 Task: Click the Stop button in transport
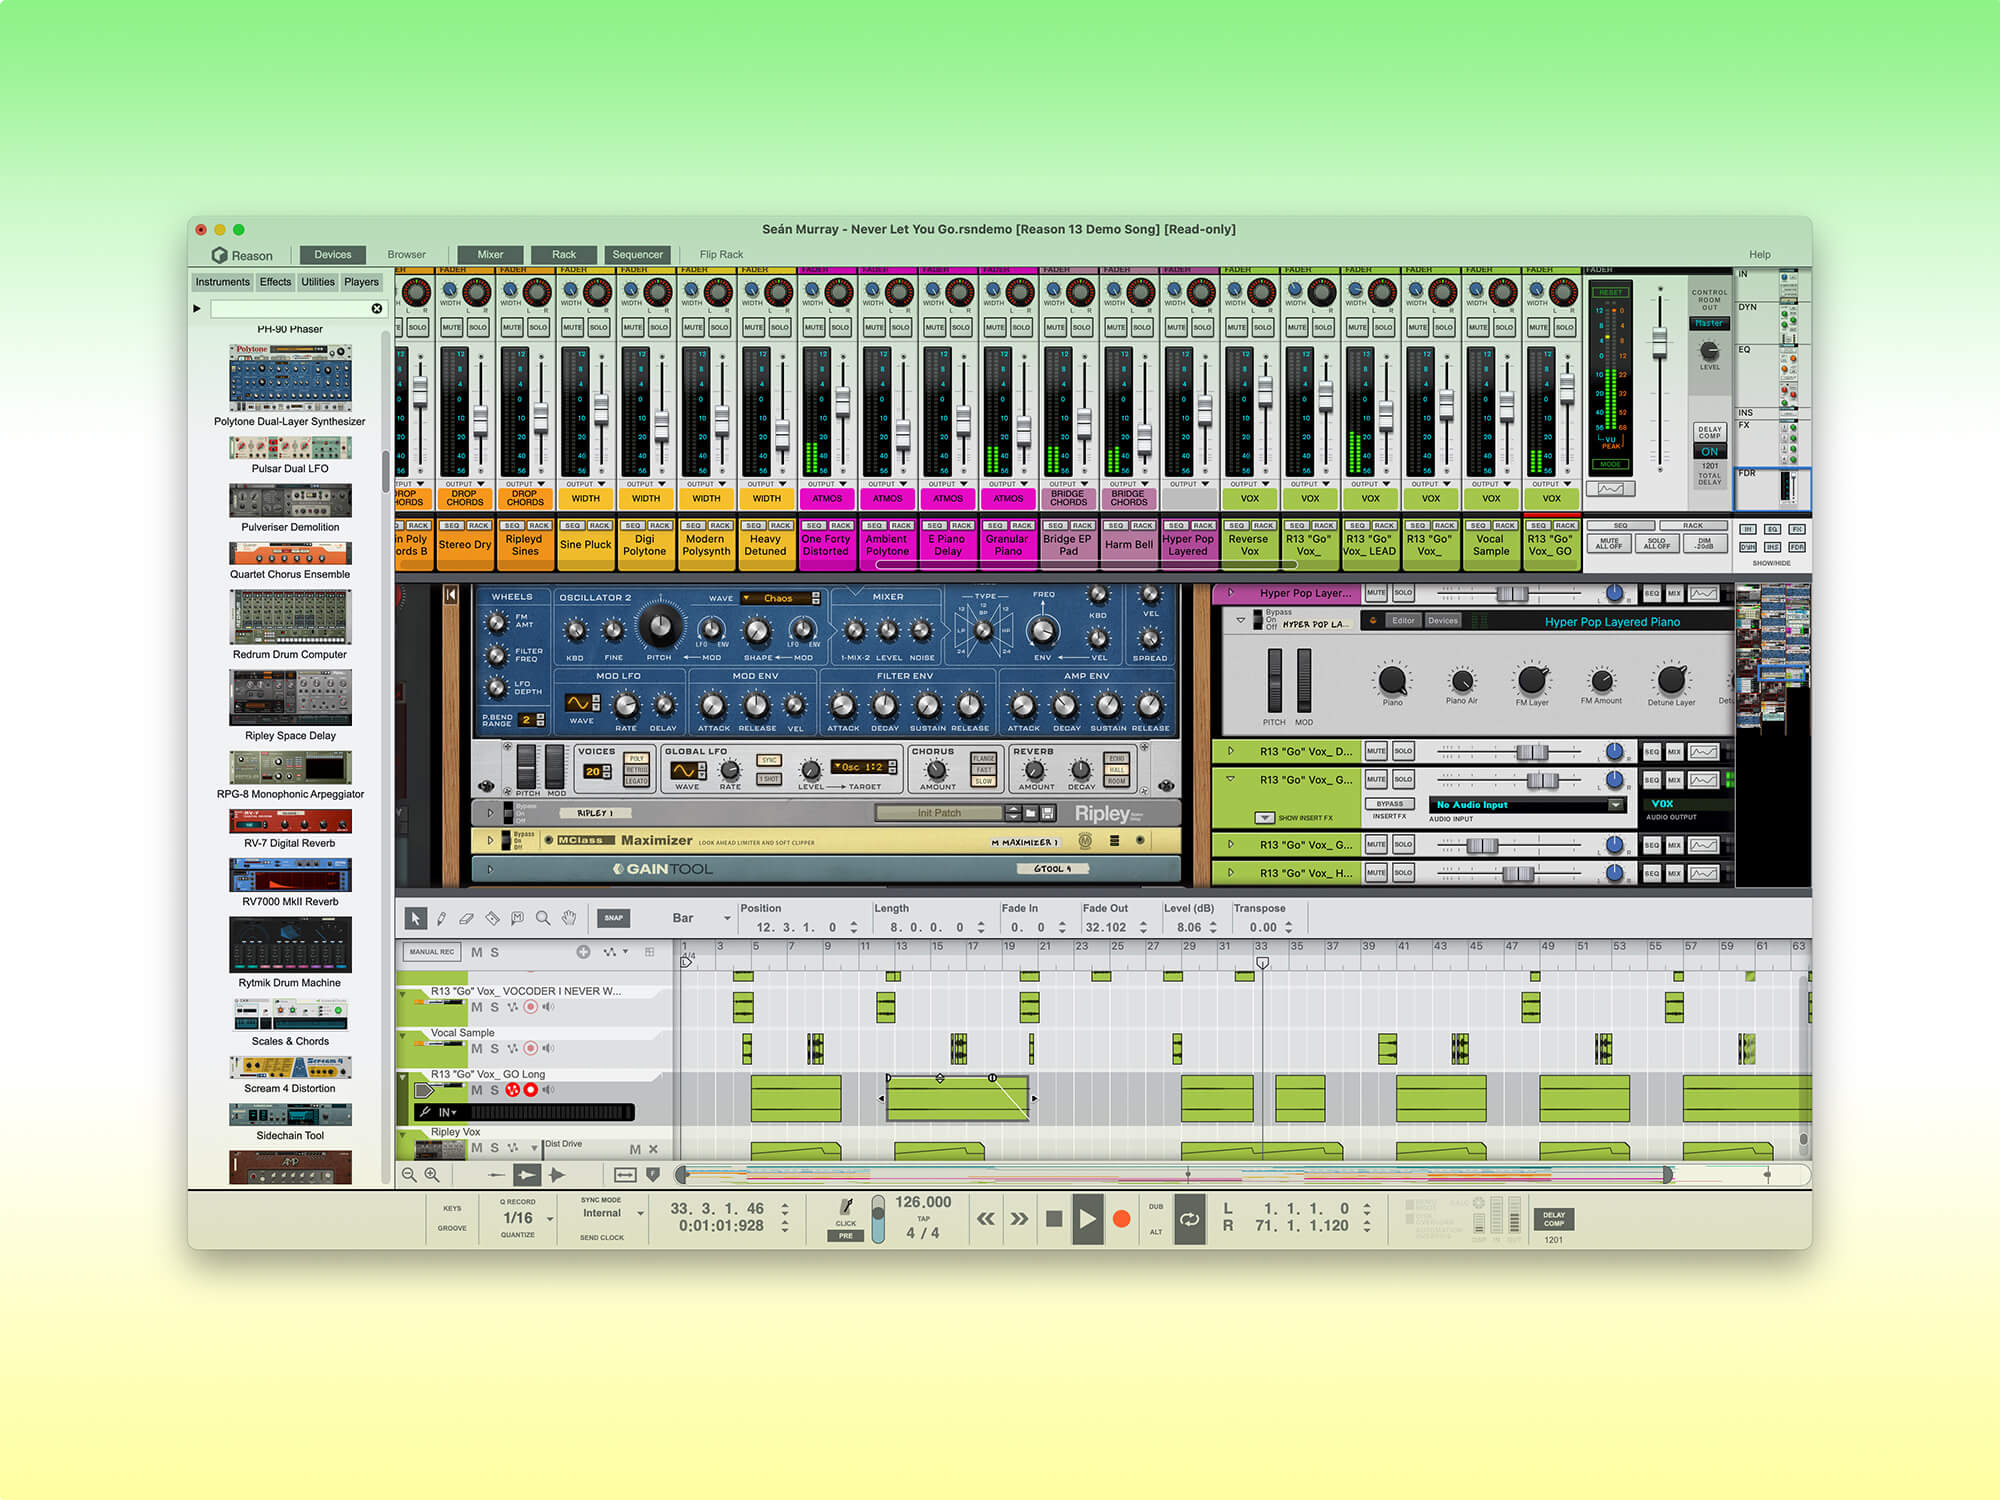click(x=1054, y=1219)
